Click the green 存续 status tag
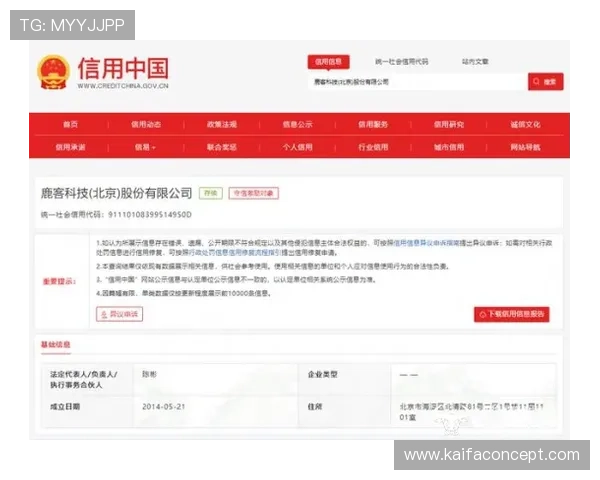600x480 pixels. [x=211, y=193]
